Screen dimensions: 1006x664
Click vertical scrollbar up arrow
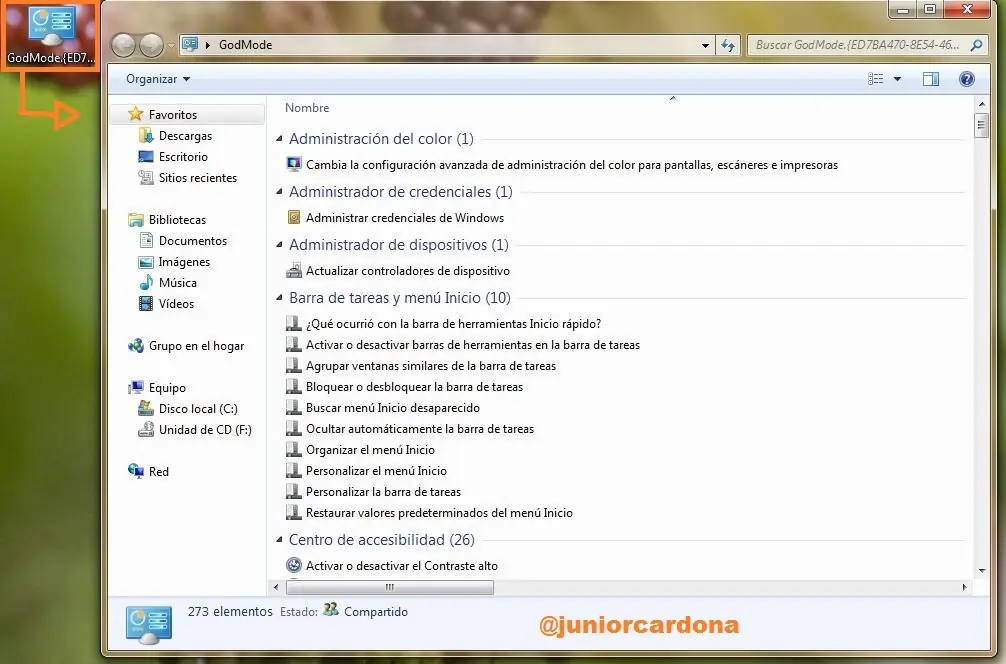(x=981, y=104)
